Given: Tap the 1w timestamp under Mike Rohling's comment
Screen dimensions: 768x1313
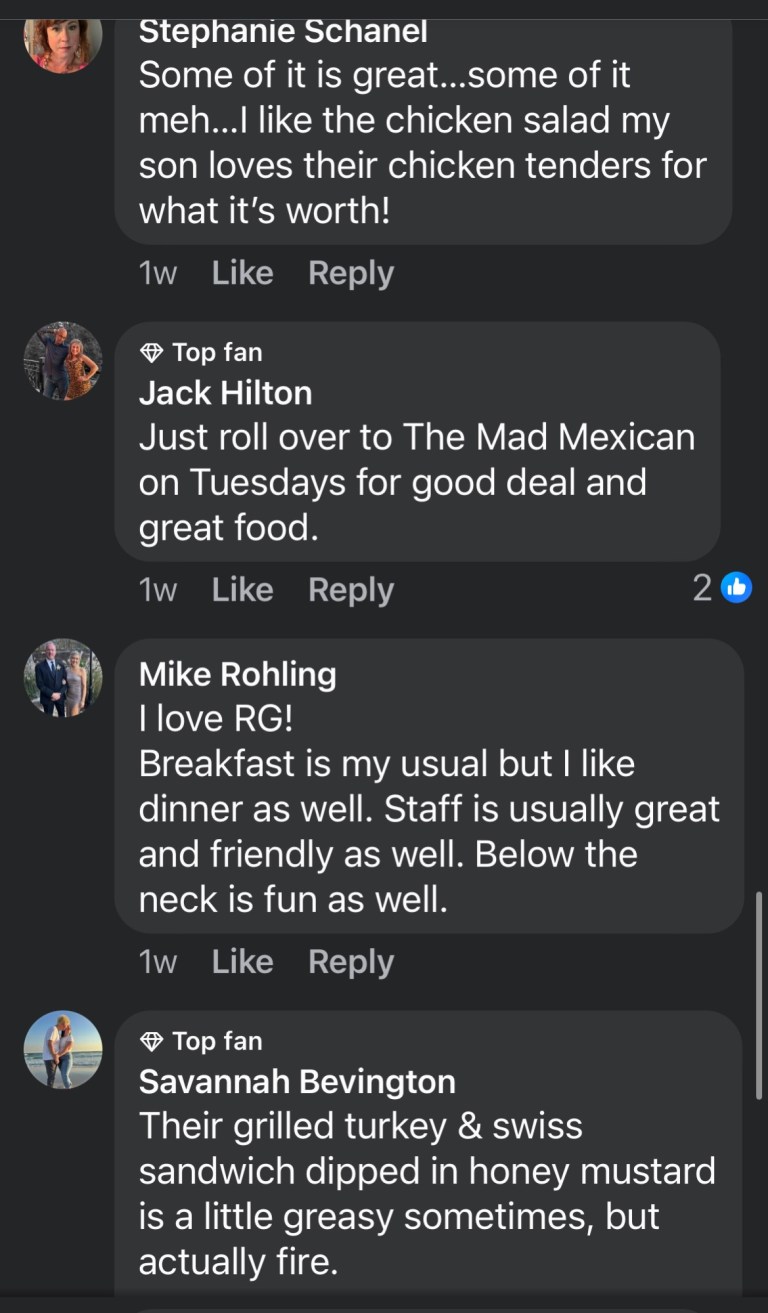Looking at the screenshot, I should point(157,962).
